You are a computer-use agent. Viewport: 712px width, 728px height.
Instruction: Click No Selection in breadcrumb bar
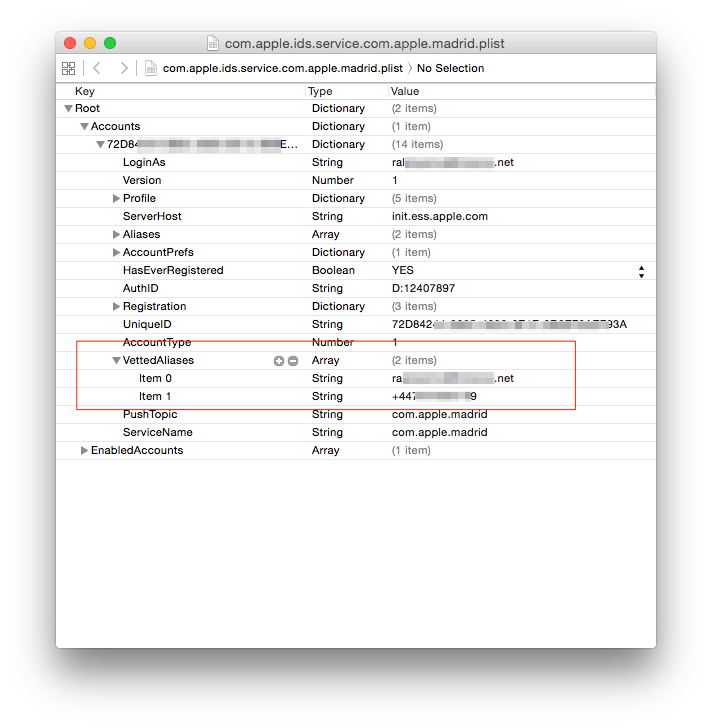[x=450, y=68]
